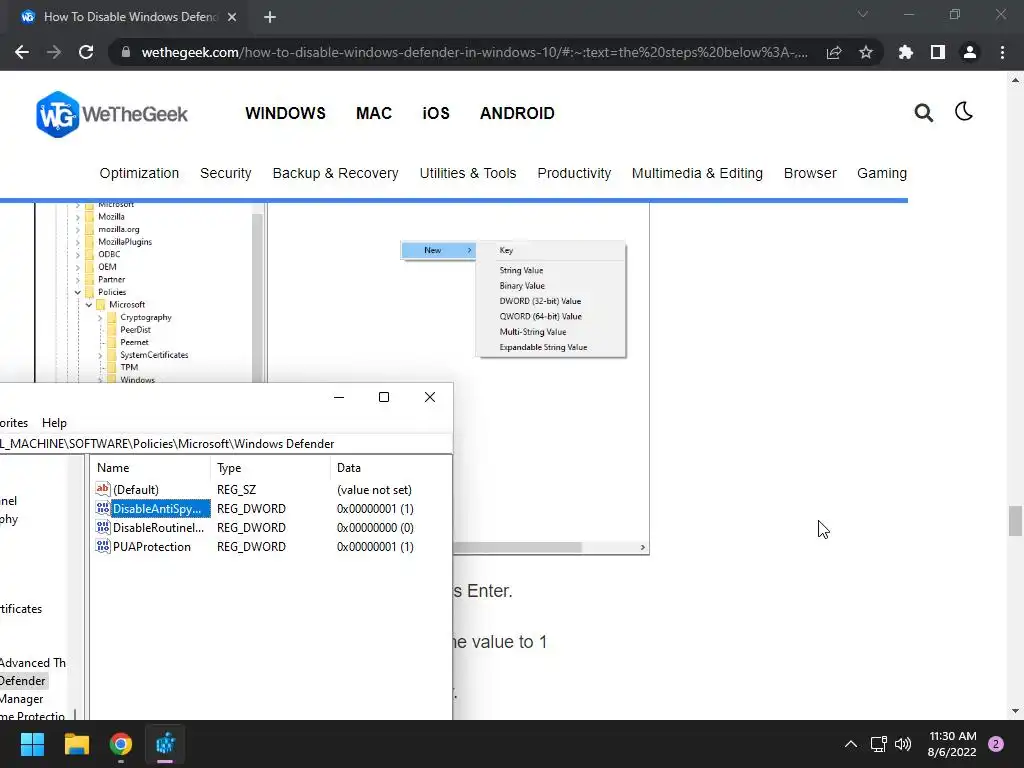
Task: Click the WeTheGeek logo
Action: (x=112, y=114)
